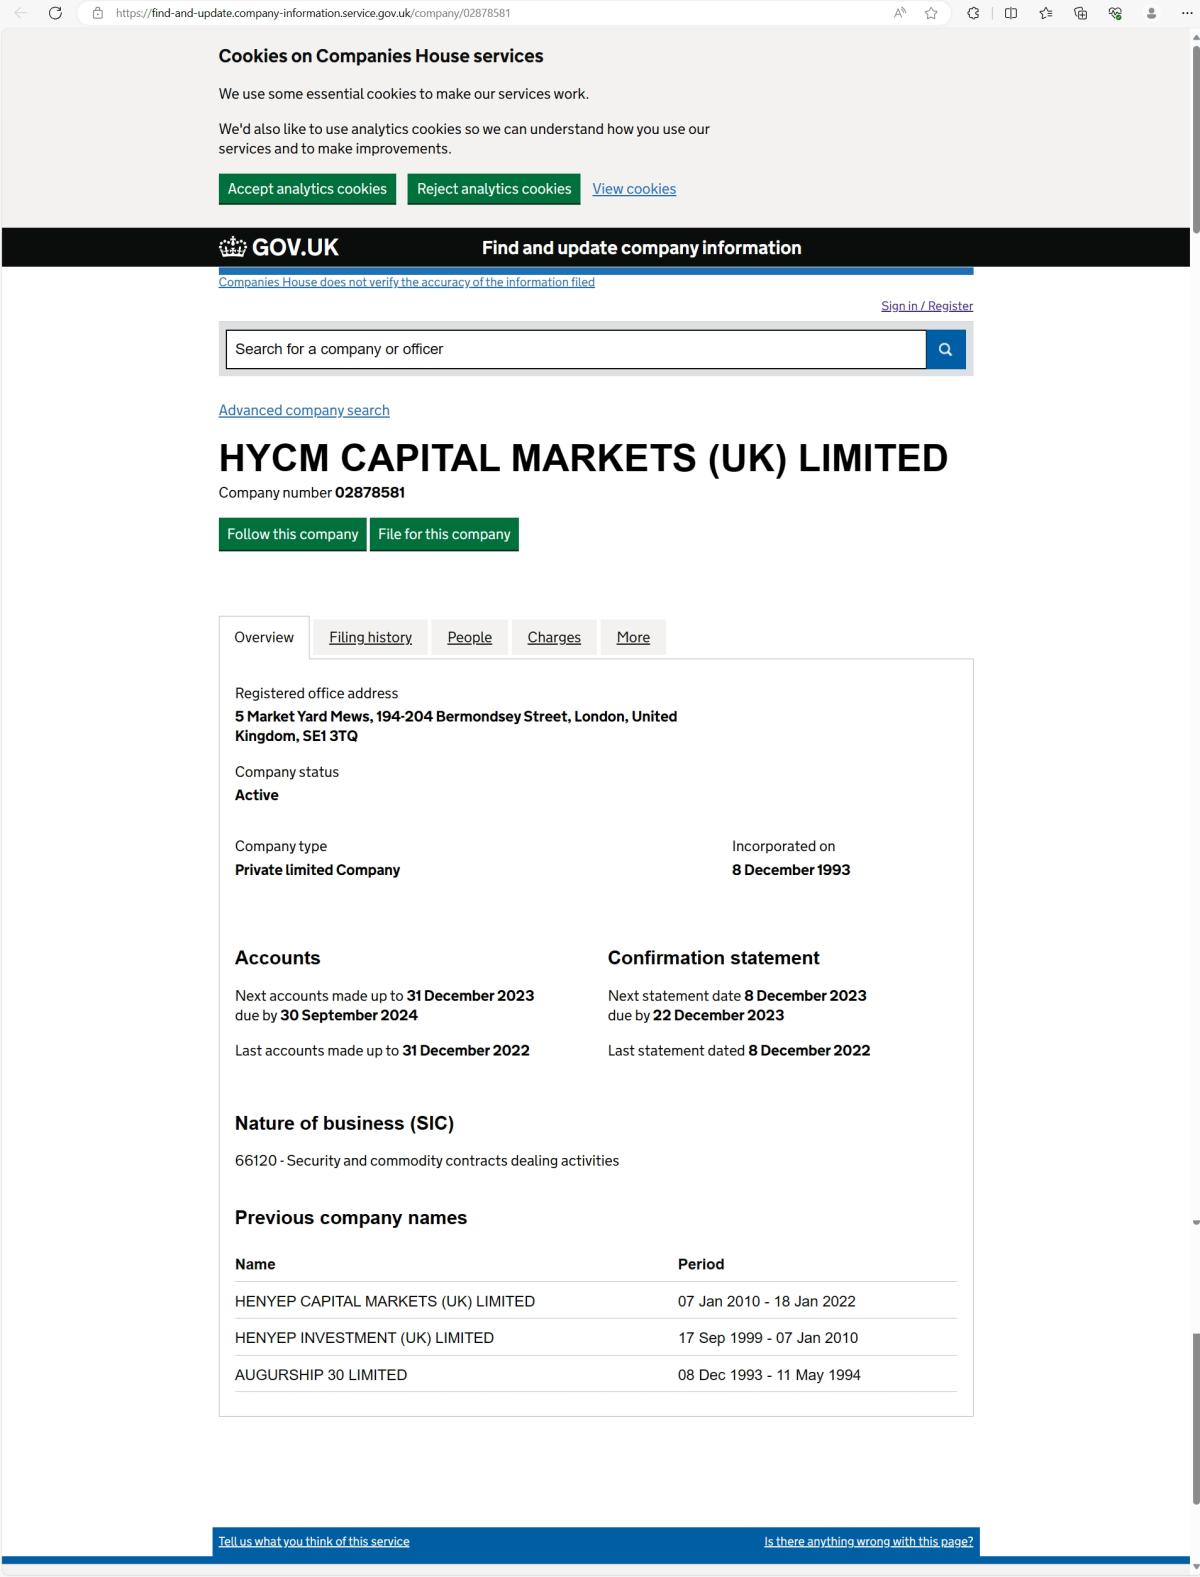Screen dimensions: 1200x1577
Task: Select the Overview tab
Action: pyautogui.click(x=264, y=637)
